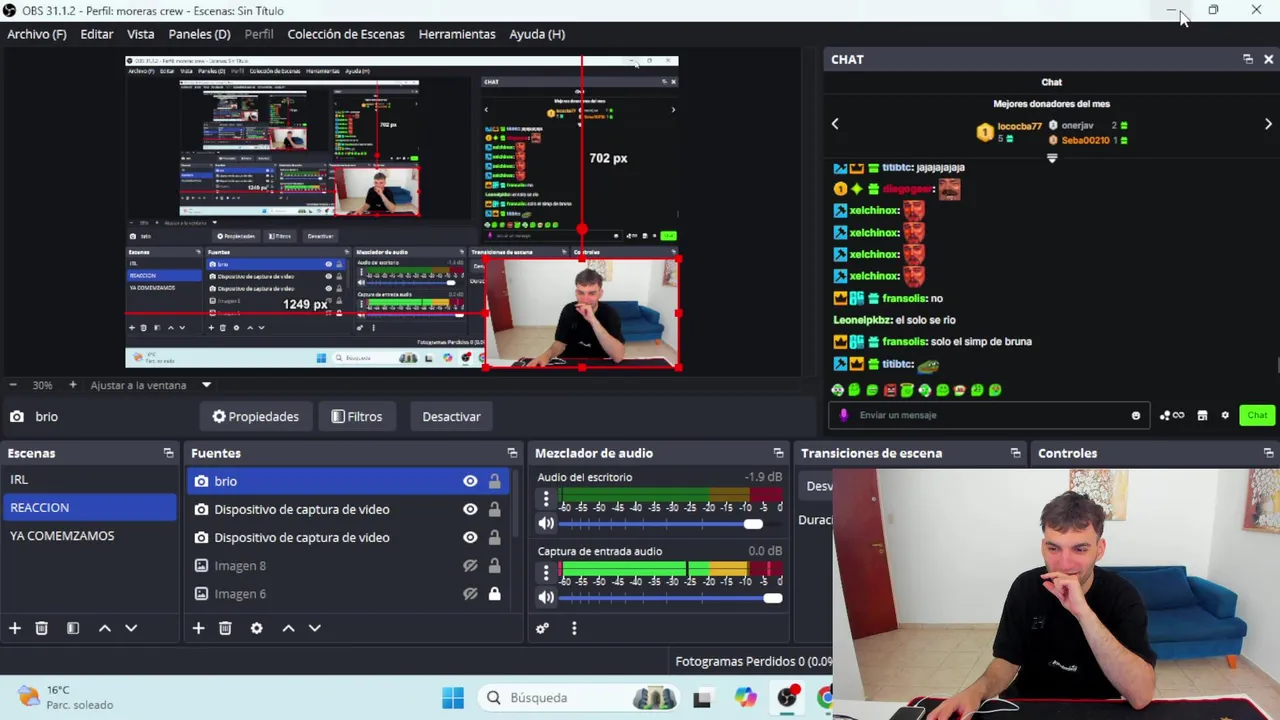Delete selected scene using trash icon
Screen dimensions: 1280x720
(42, 628)
